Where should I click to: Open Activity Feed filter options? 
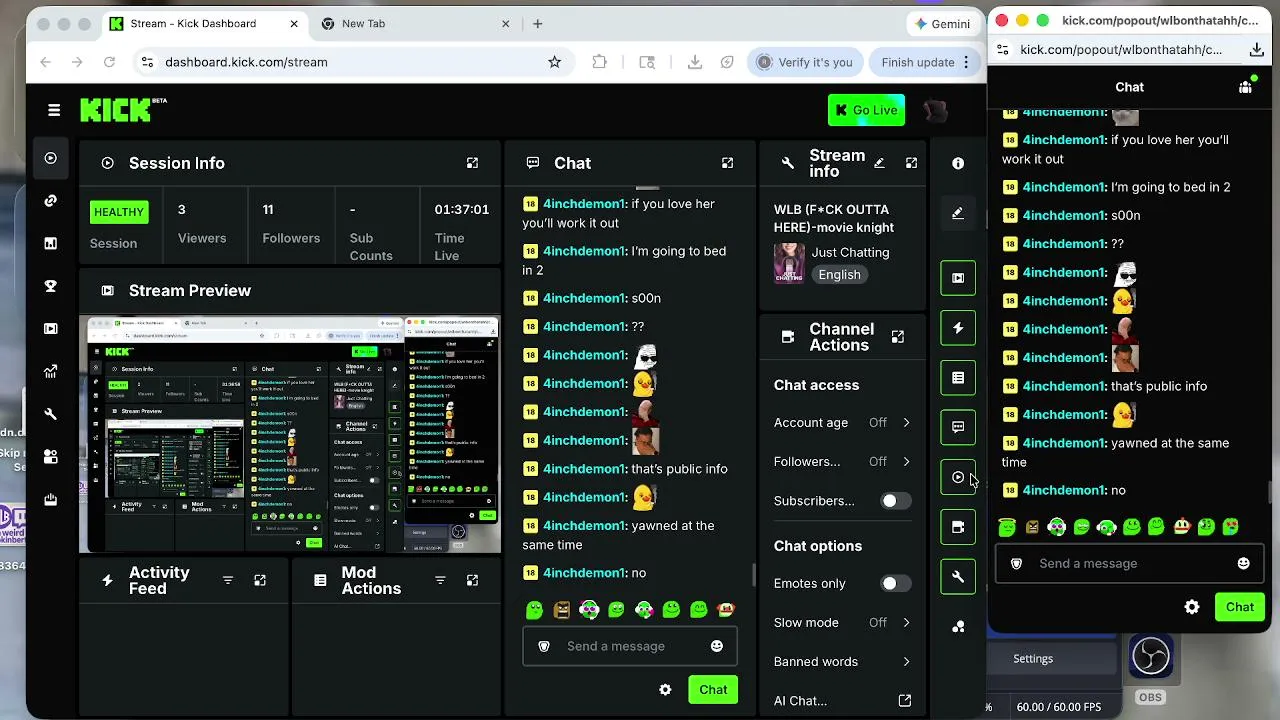coord(228,580)
